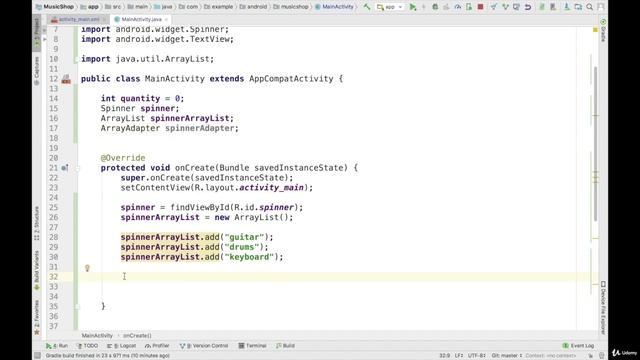Click the VCS commit checkmark icon

pyautogui.click(x=505, y=7)
